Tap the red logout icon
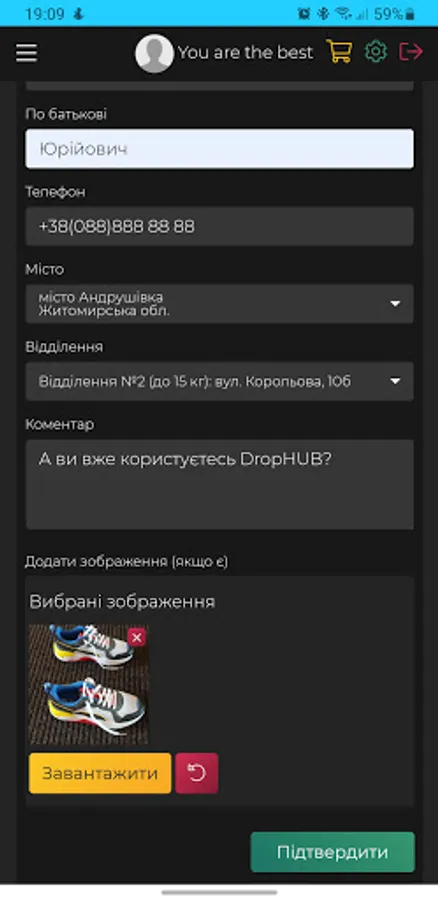Image resolution: width=438 pixels, height=900 pixels. [x=411, y=52]
